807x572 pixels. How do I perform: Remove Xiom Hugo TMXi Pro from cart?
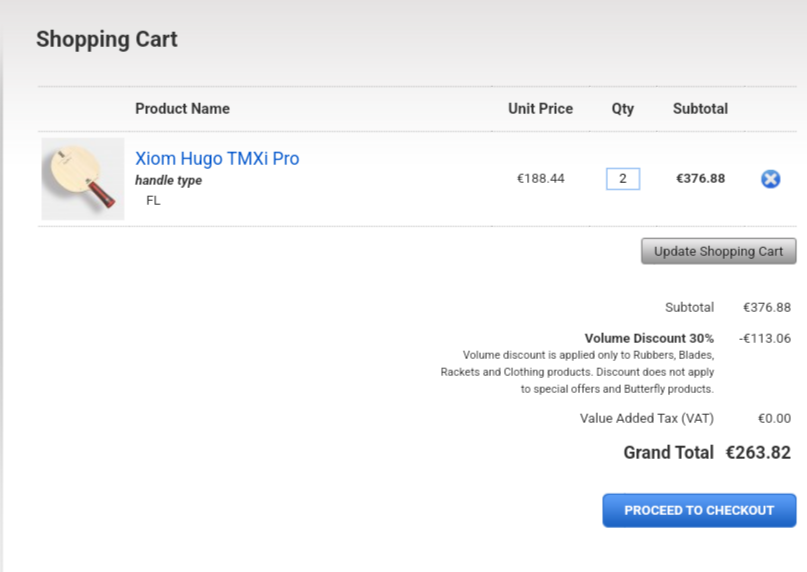[x=770, y=179]
